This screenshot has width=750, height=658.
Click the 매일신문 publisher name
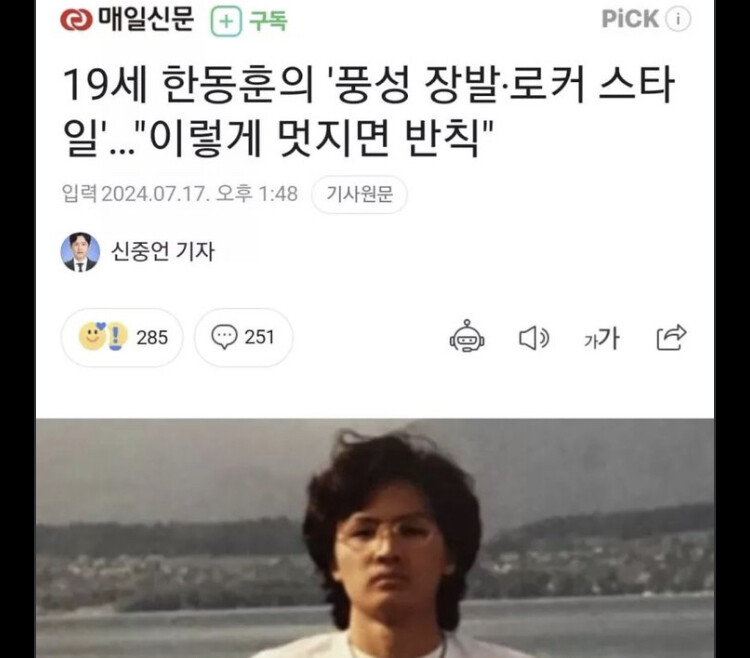(x=146, y=19)
